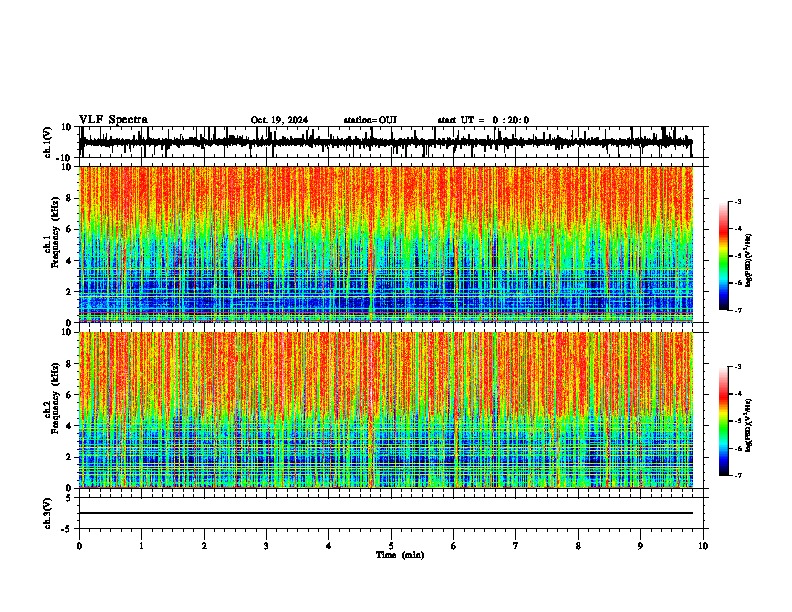
Task: Click the ch.2 spectrogram color scale bar
Action: click(723, 421)
